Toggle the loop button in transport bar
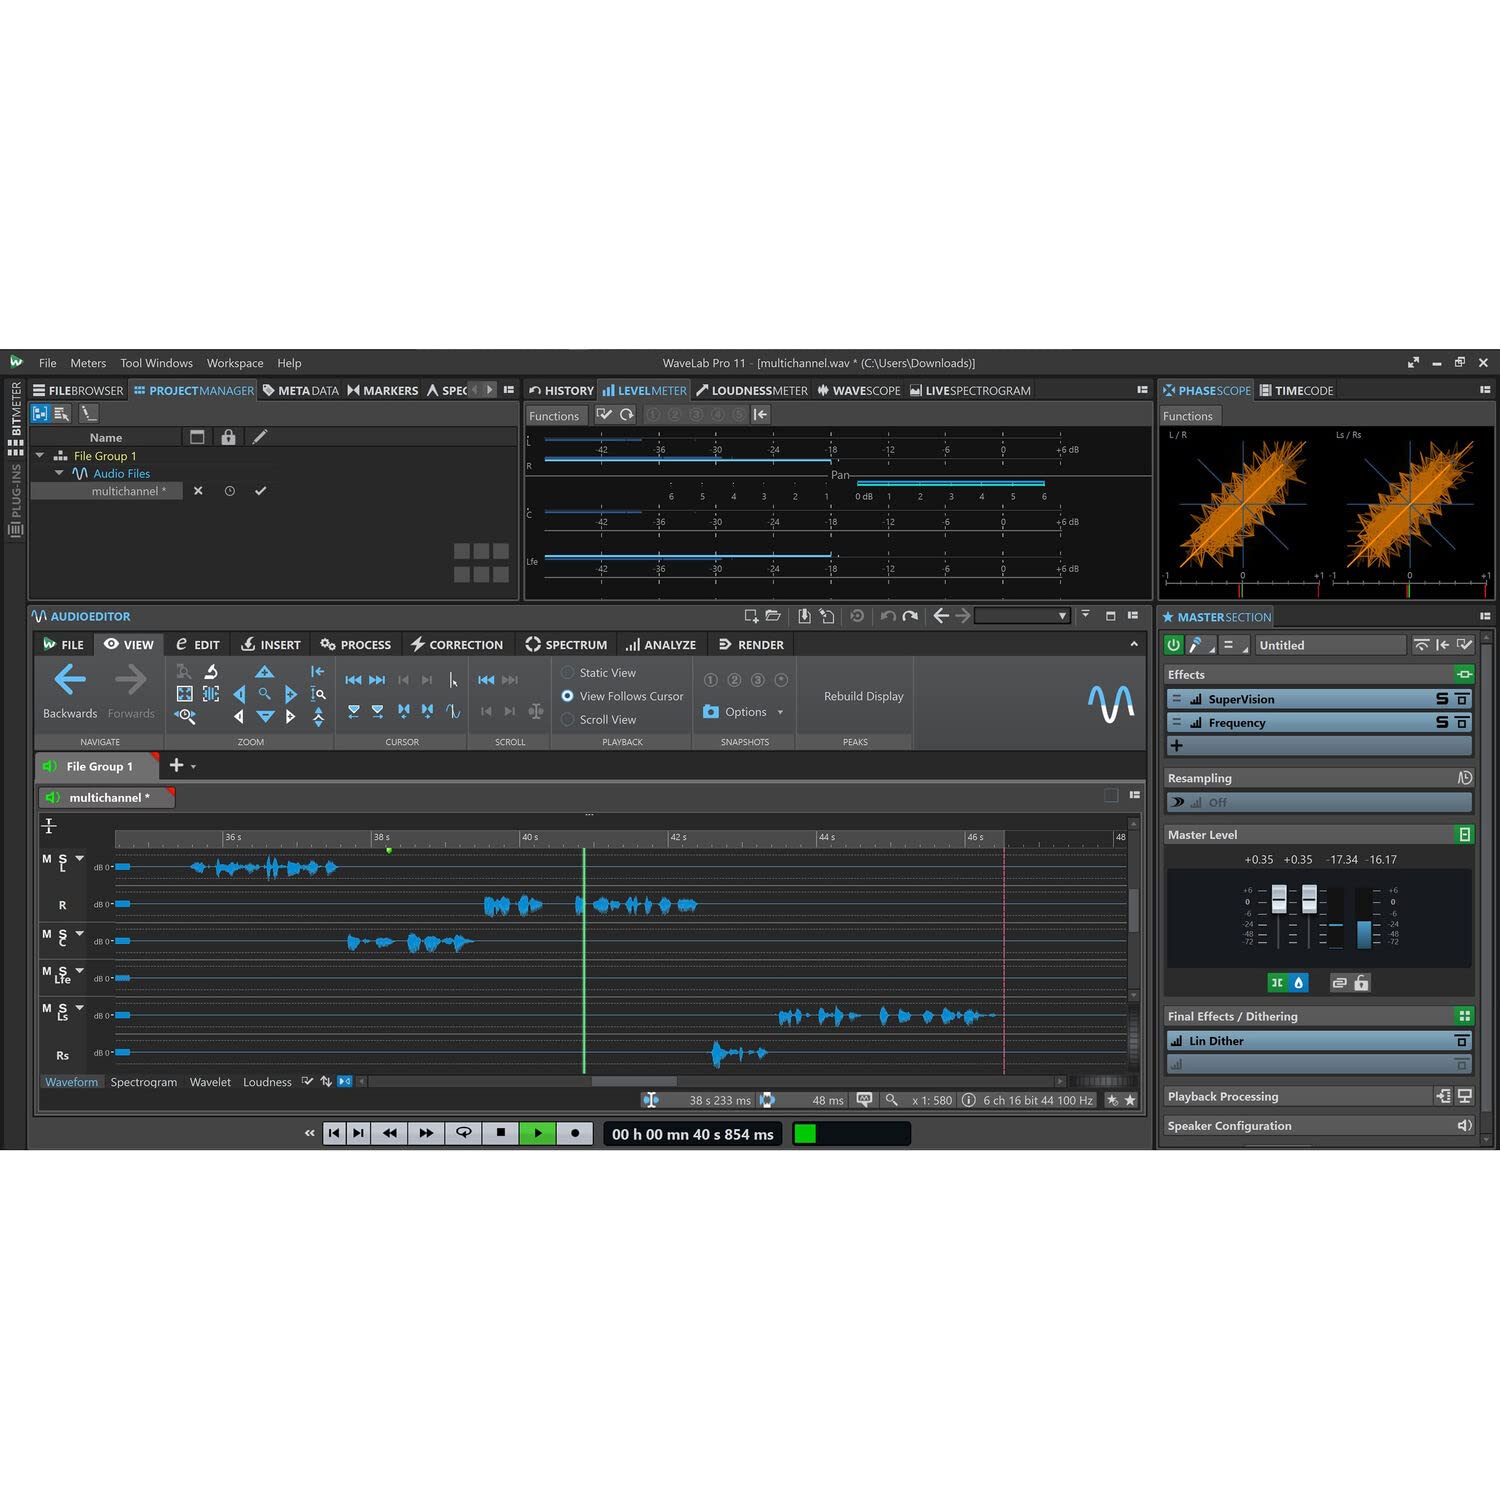 click(464, 1133)
